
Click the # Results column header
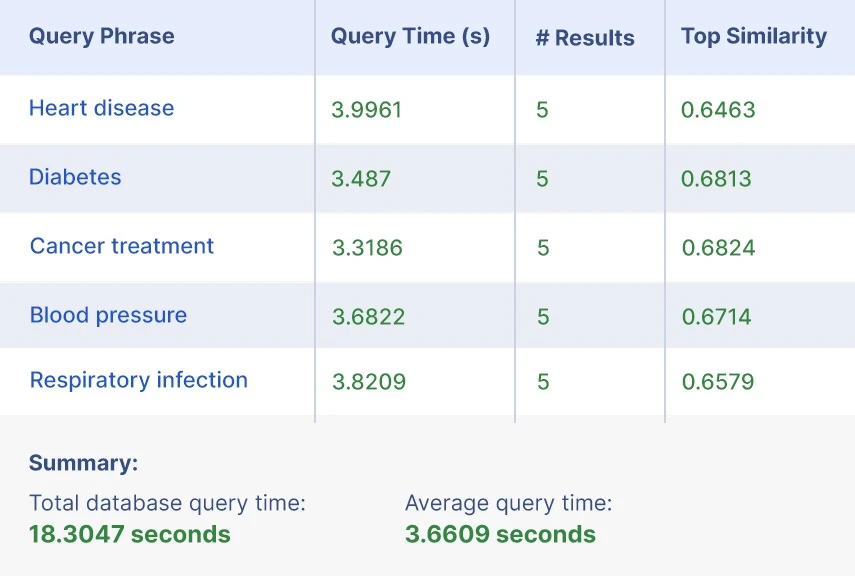tap(585, 38)
